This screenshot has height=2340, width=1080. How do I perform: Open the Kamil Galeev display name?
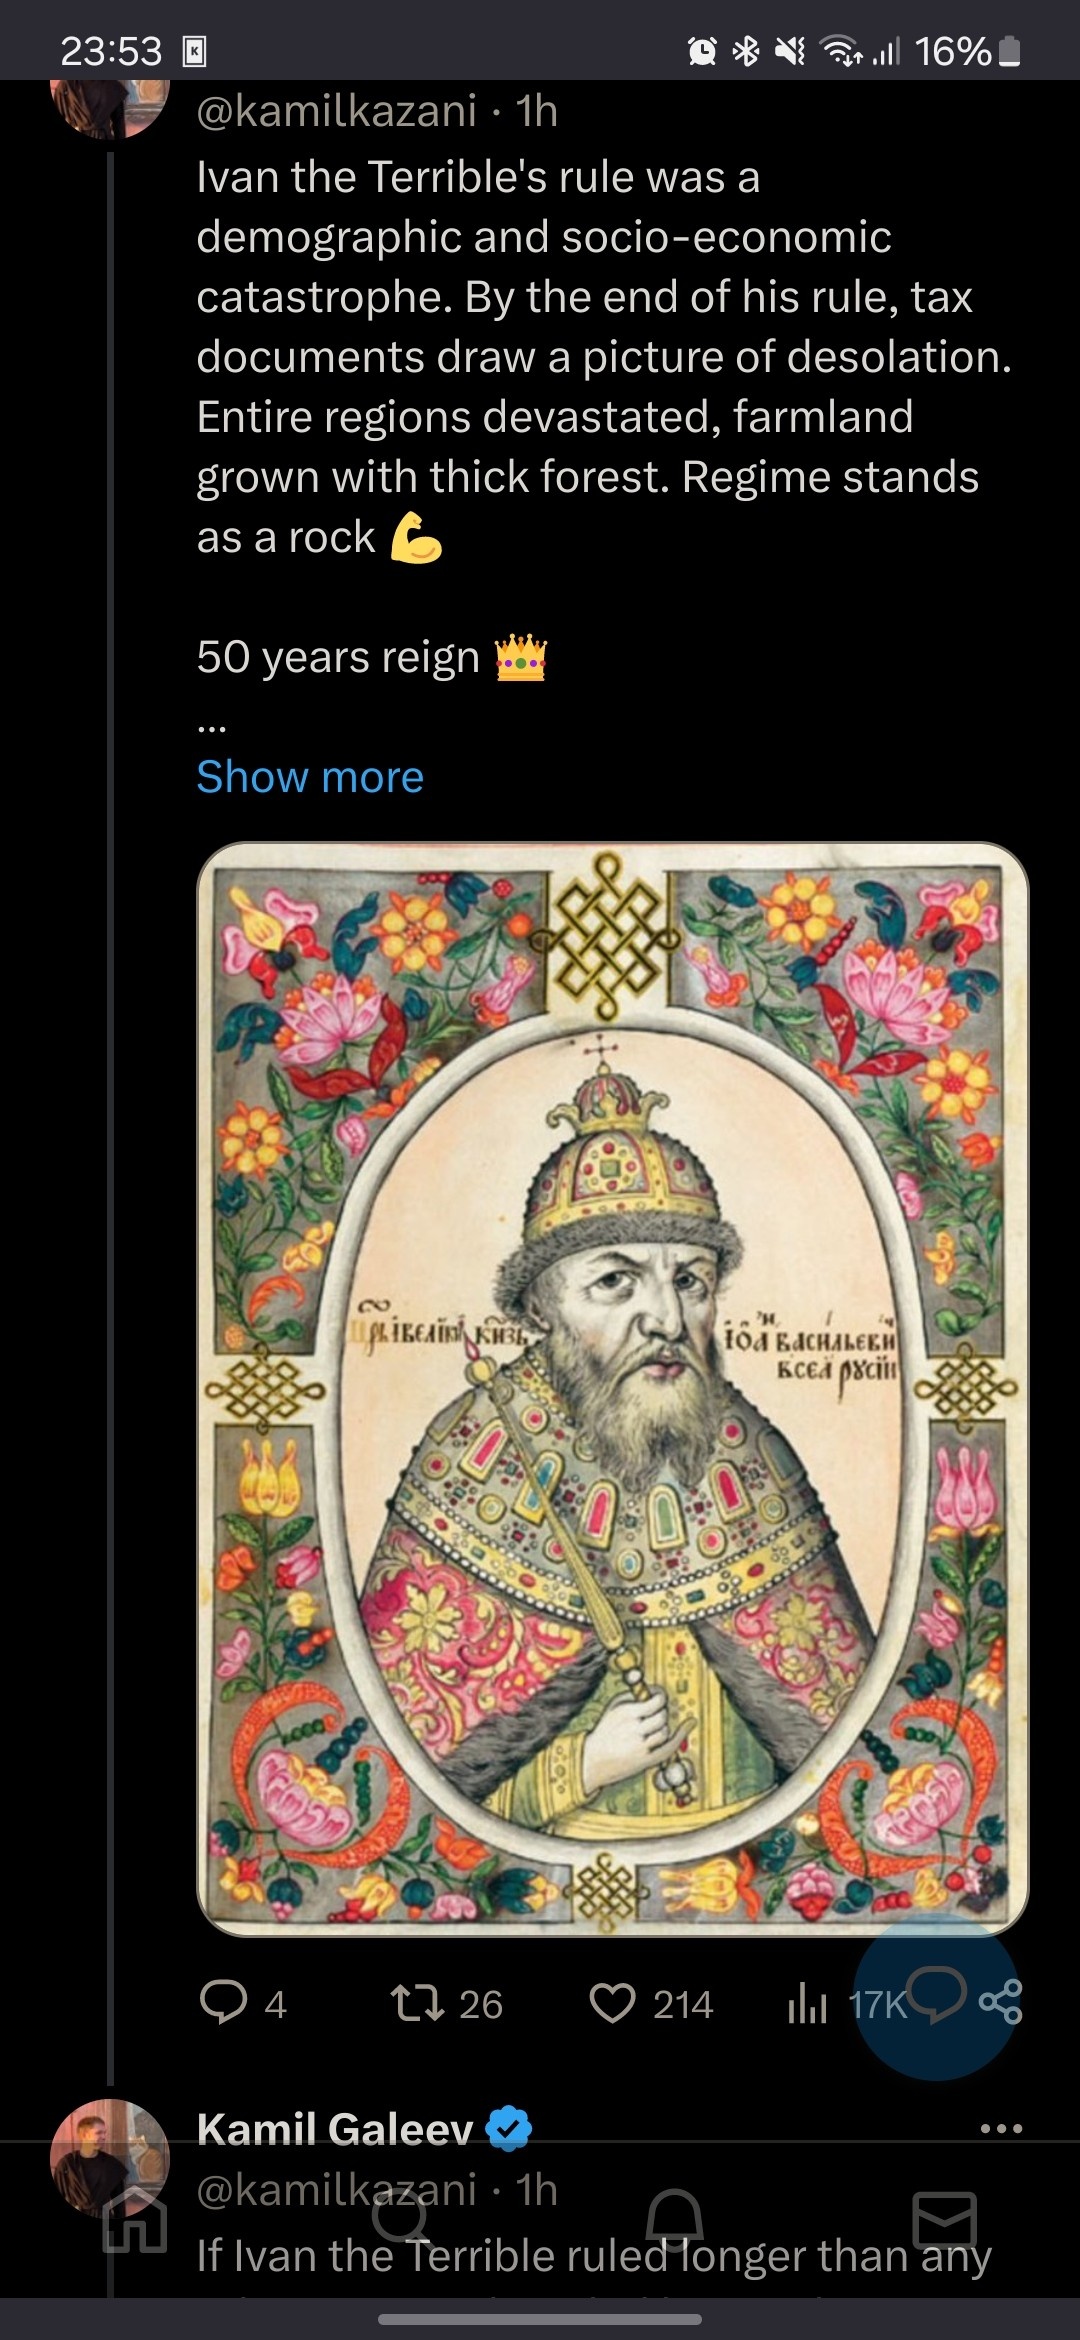click(335, 2130)
